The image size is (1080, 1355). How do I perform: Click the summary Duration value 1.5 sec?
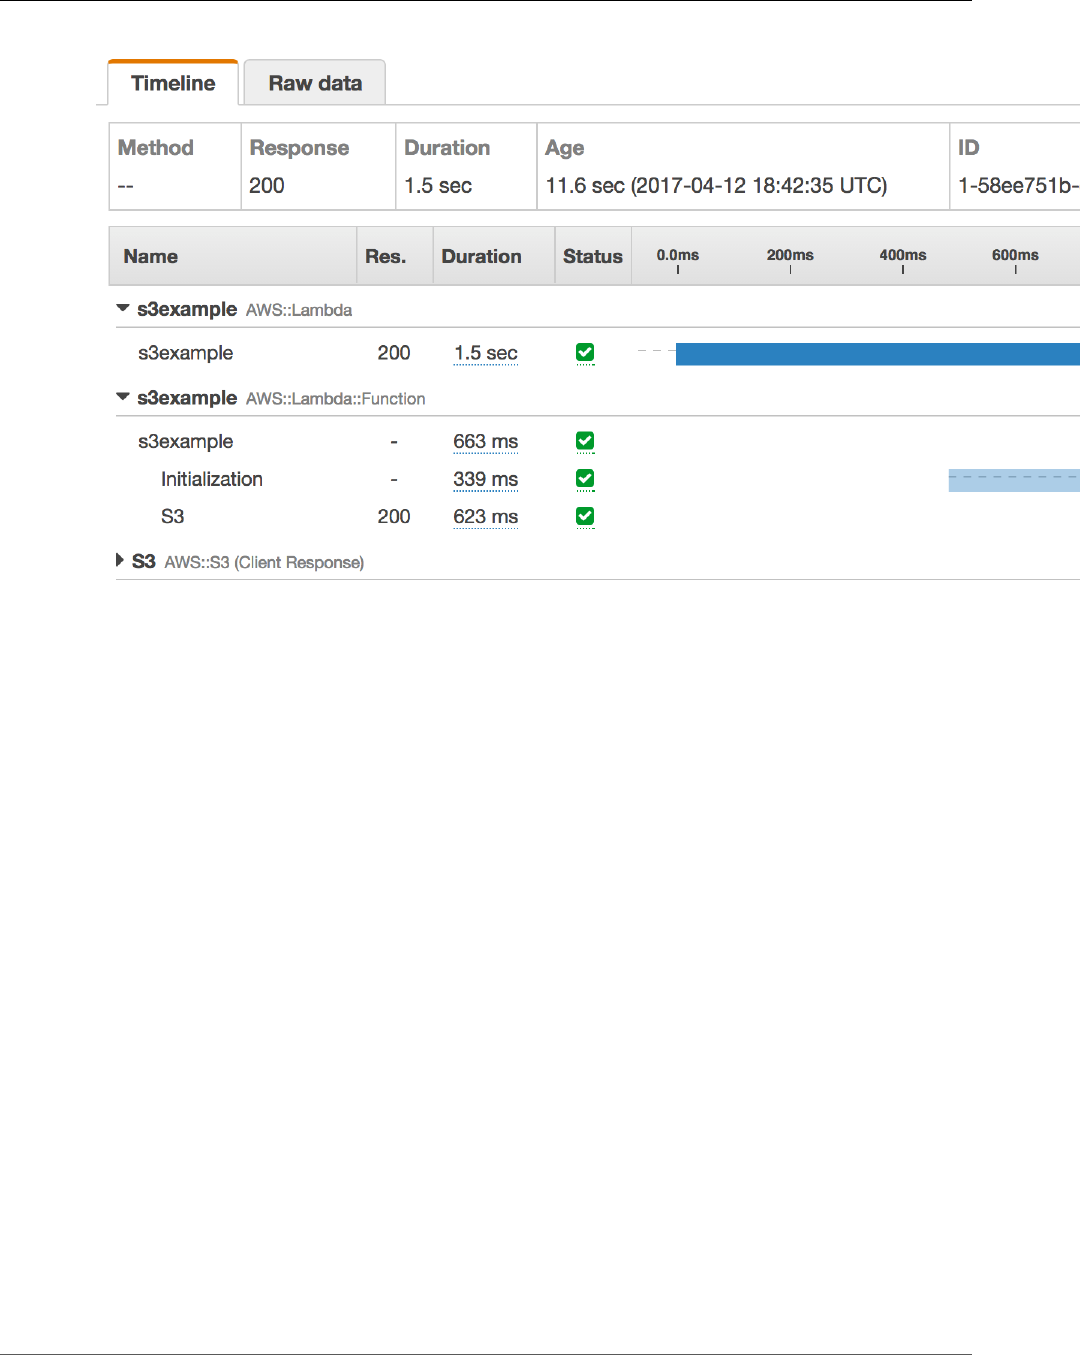438,185
